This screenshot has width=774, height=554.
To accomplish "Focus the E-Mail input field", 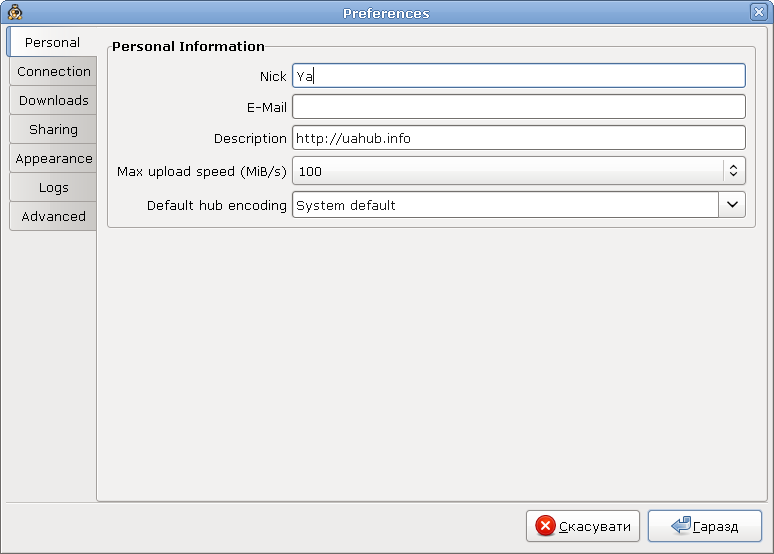I will pos(518,107).
